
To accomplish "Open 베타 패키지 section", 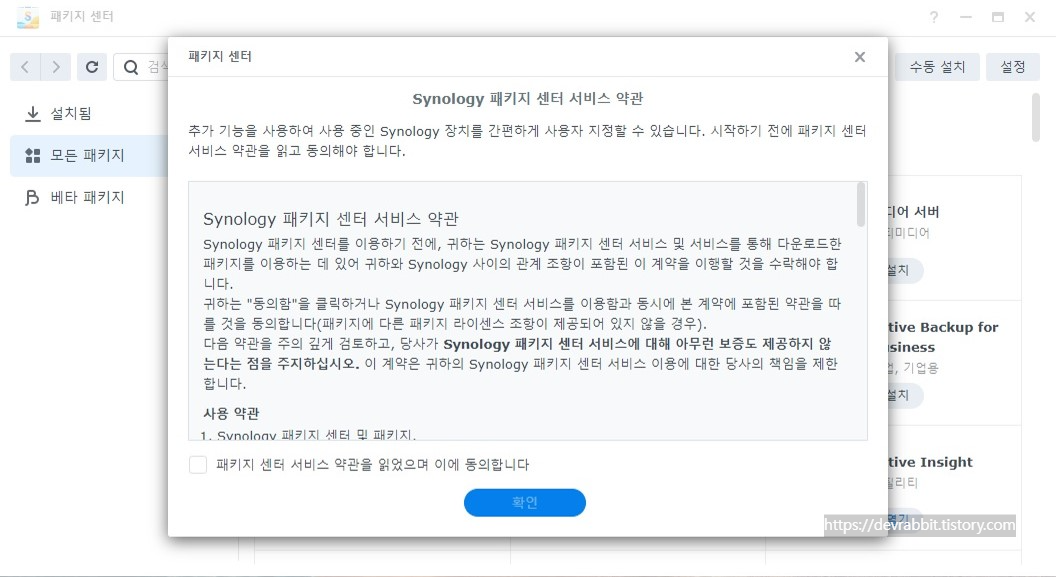I will pyautogui.click(x=89, y=197).
